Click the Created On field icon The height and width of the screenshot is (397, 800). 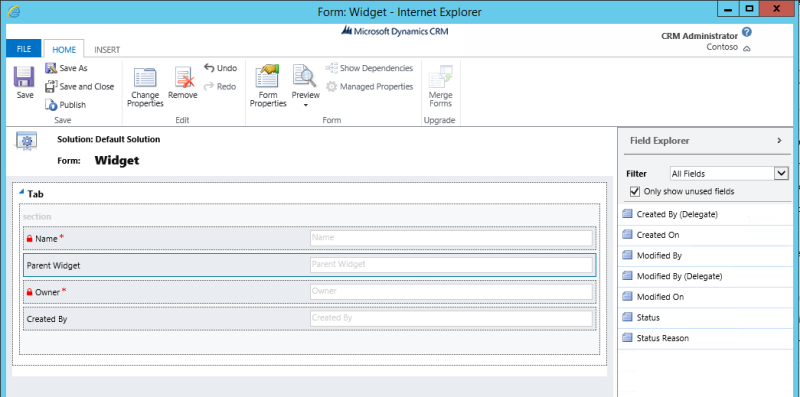pyautogui.click(x=627, y=235)
